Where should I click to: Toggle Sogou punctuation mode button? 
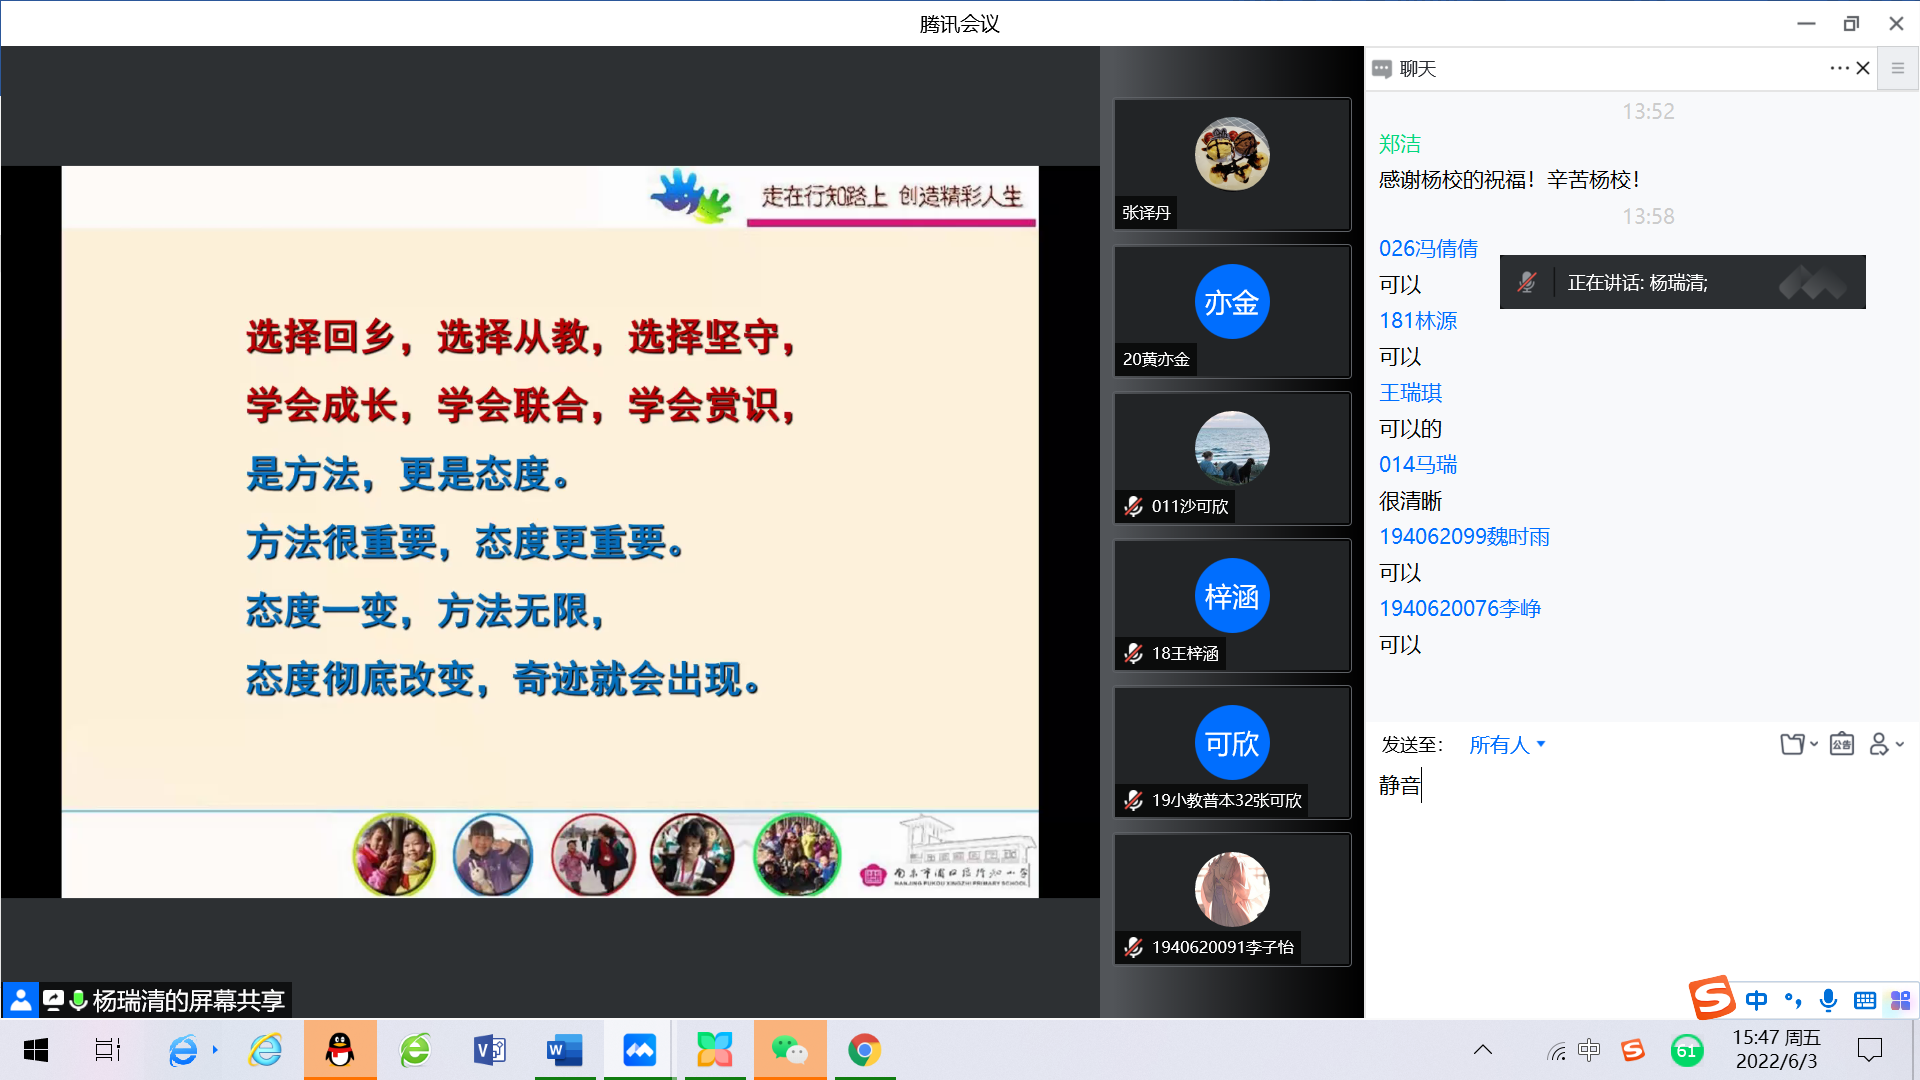(1793, 1000)
